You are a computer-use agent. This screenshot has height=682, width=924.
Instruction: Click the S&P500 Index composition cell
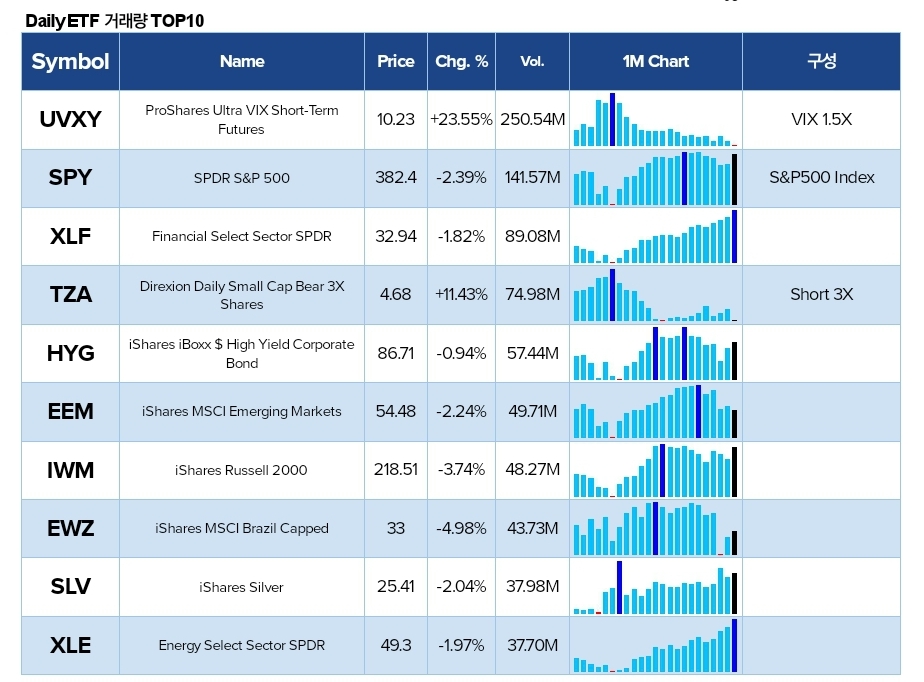[821, 177]
